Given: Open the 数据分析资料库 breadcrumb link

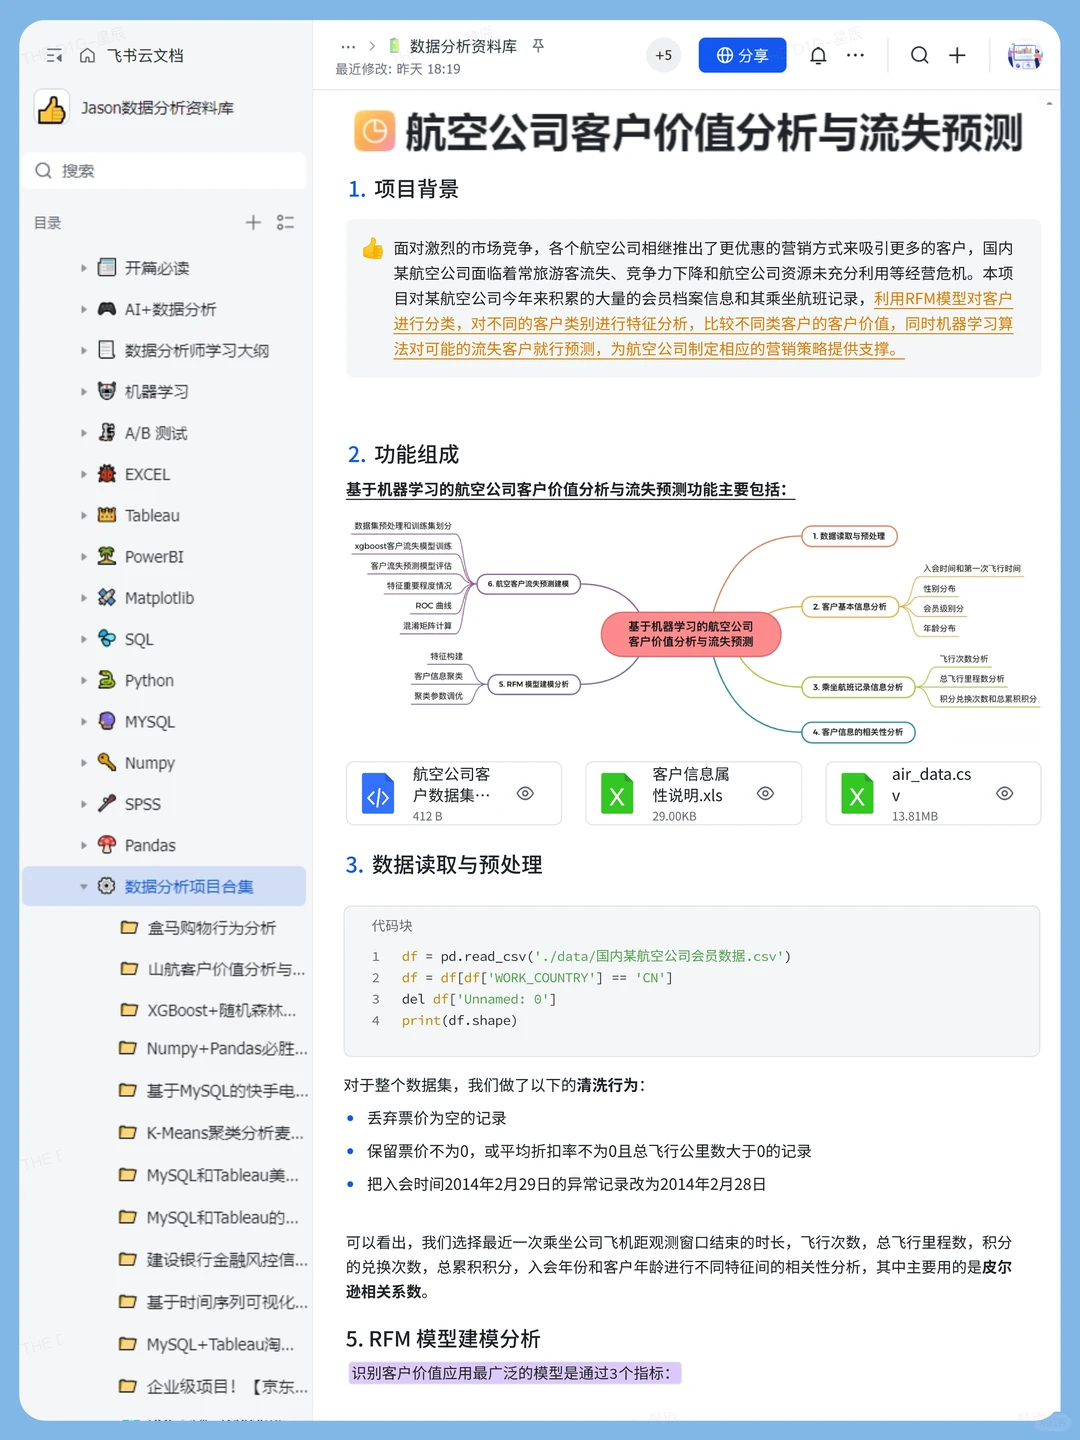Looking at the screenshot, I should coord(463,46).
